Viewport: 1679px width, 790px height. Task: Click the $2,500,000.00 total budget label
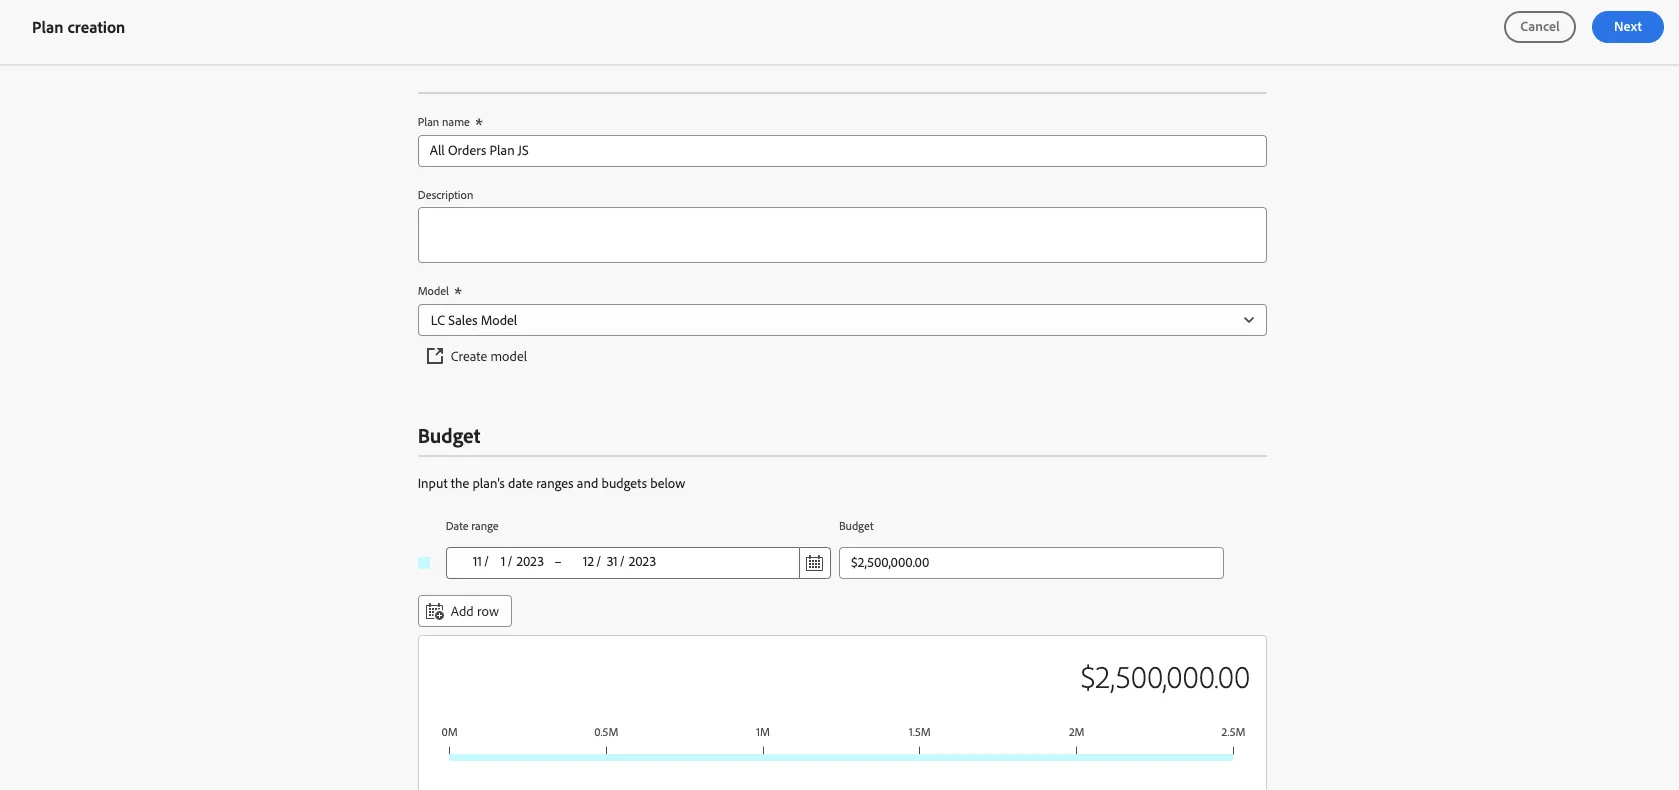[1165, 678]
